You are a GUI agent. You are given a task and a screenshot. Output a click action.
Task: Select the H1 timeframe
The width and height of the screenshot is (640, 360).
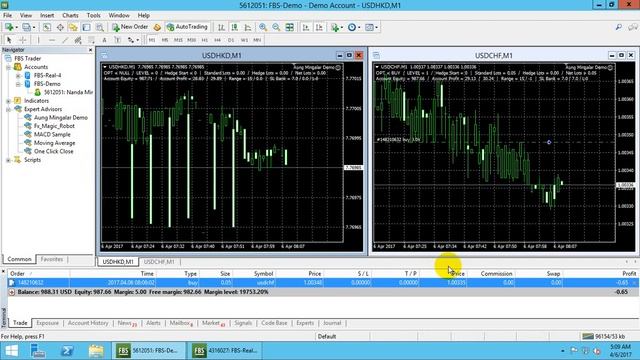pyautogui.click(x=205, y=40)
